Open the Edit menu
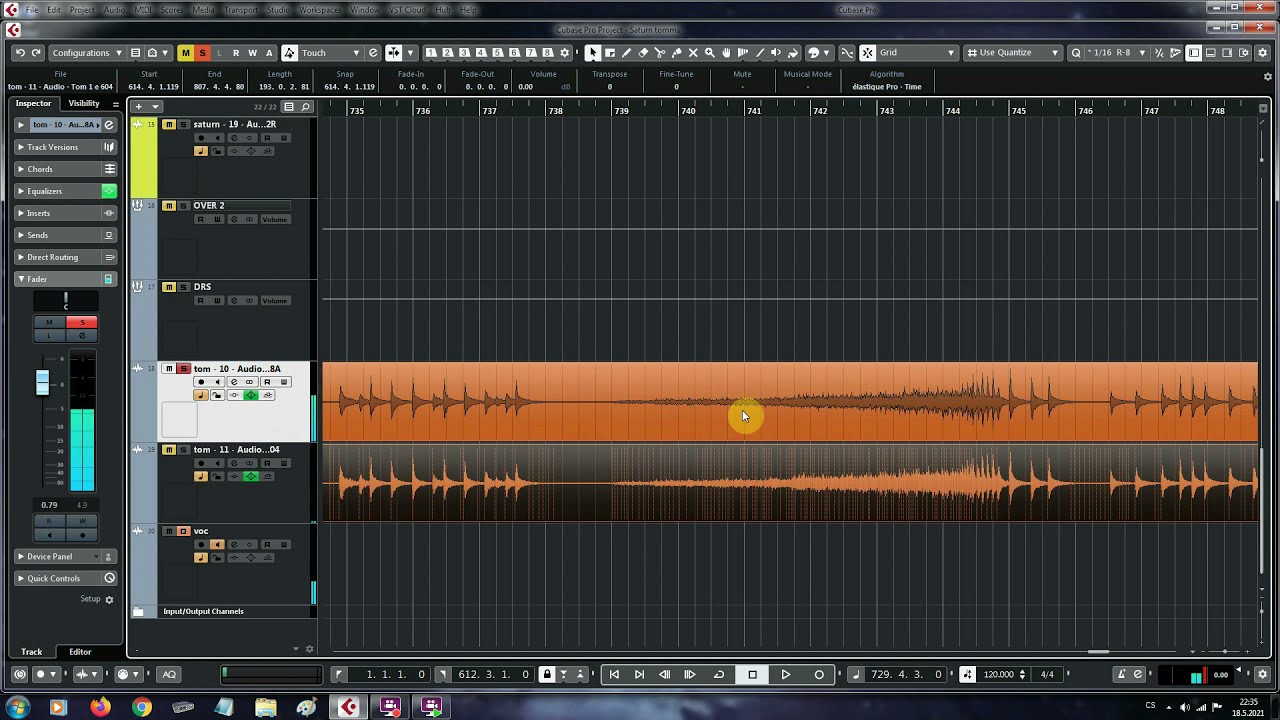This screenshot has width=1280, height=720. click(x=54, y=10)
